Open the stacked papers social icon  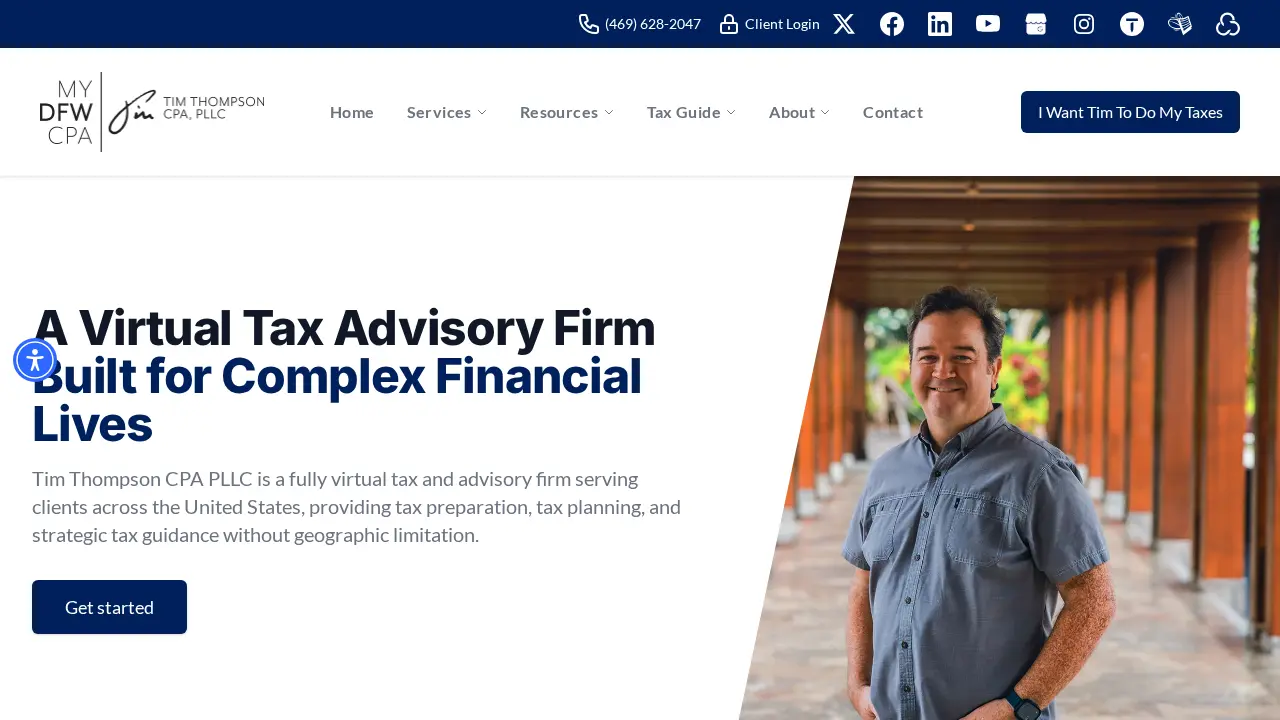[1180, 24]
